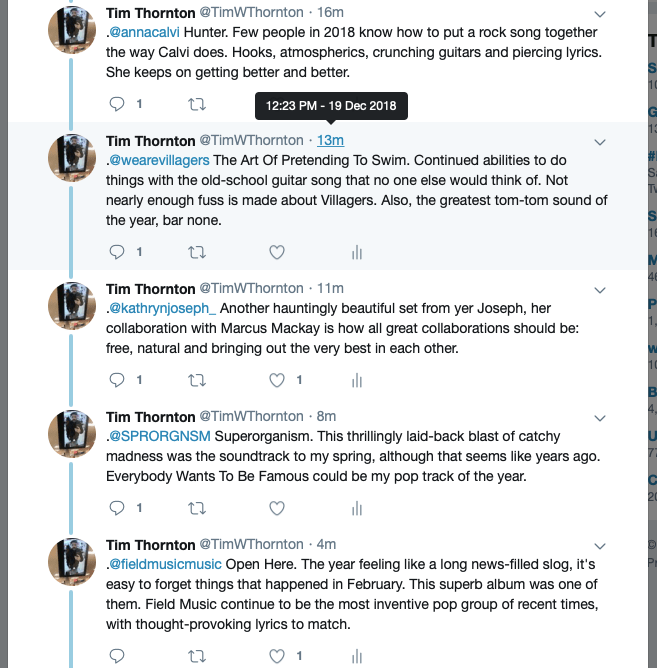The image size is (657, 668).
Task: Open the @fieldmusicmusic mention
Action: point(164,564)
